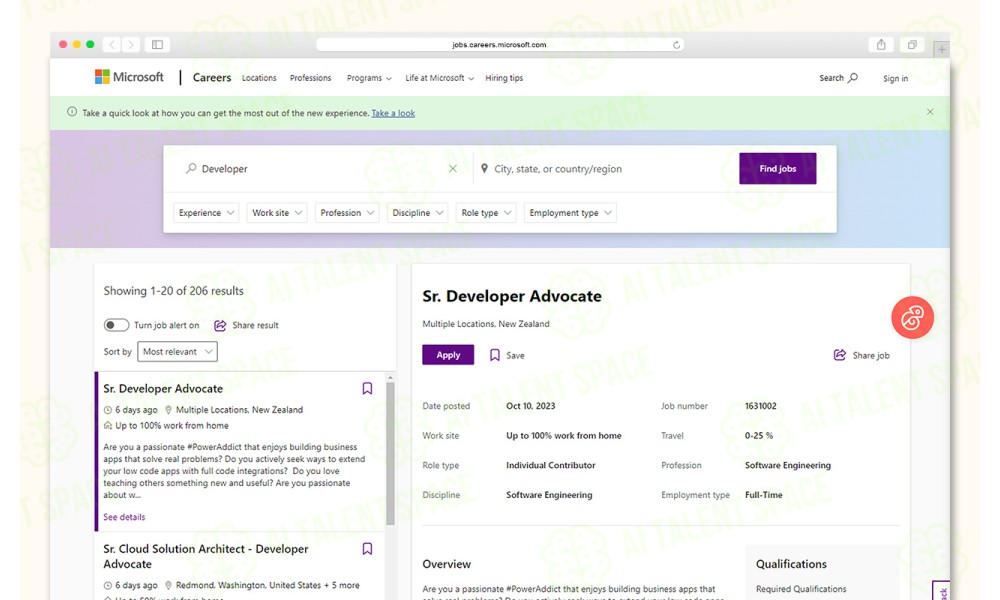Viewport: 1000px width, 600px height.
Task: Click the Overview heading
Action: tap(446, 564)
